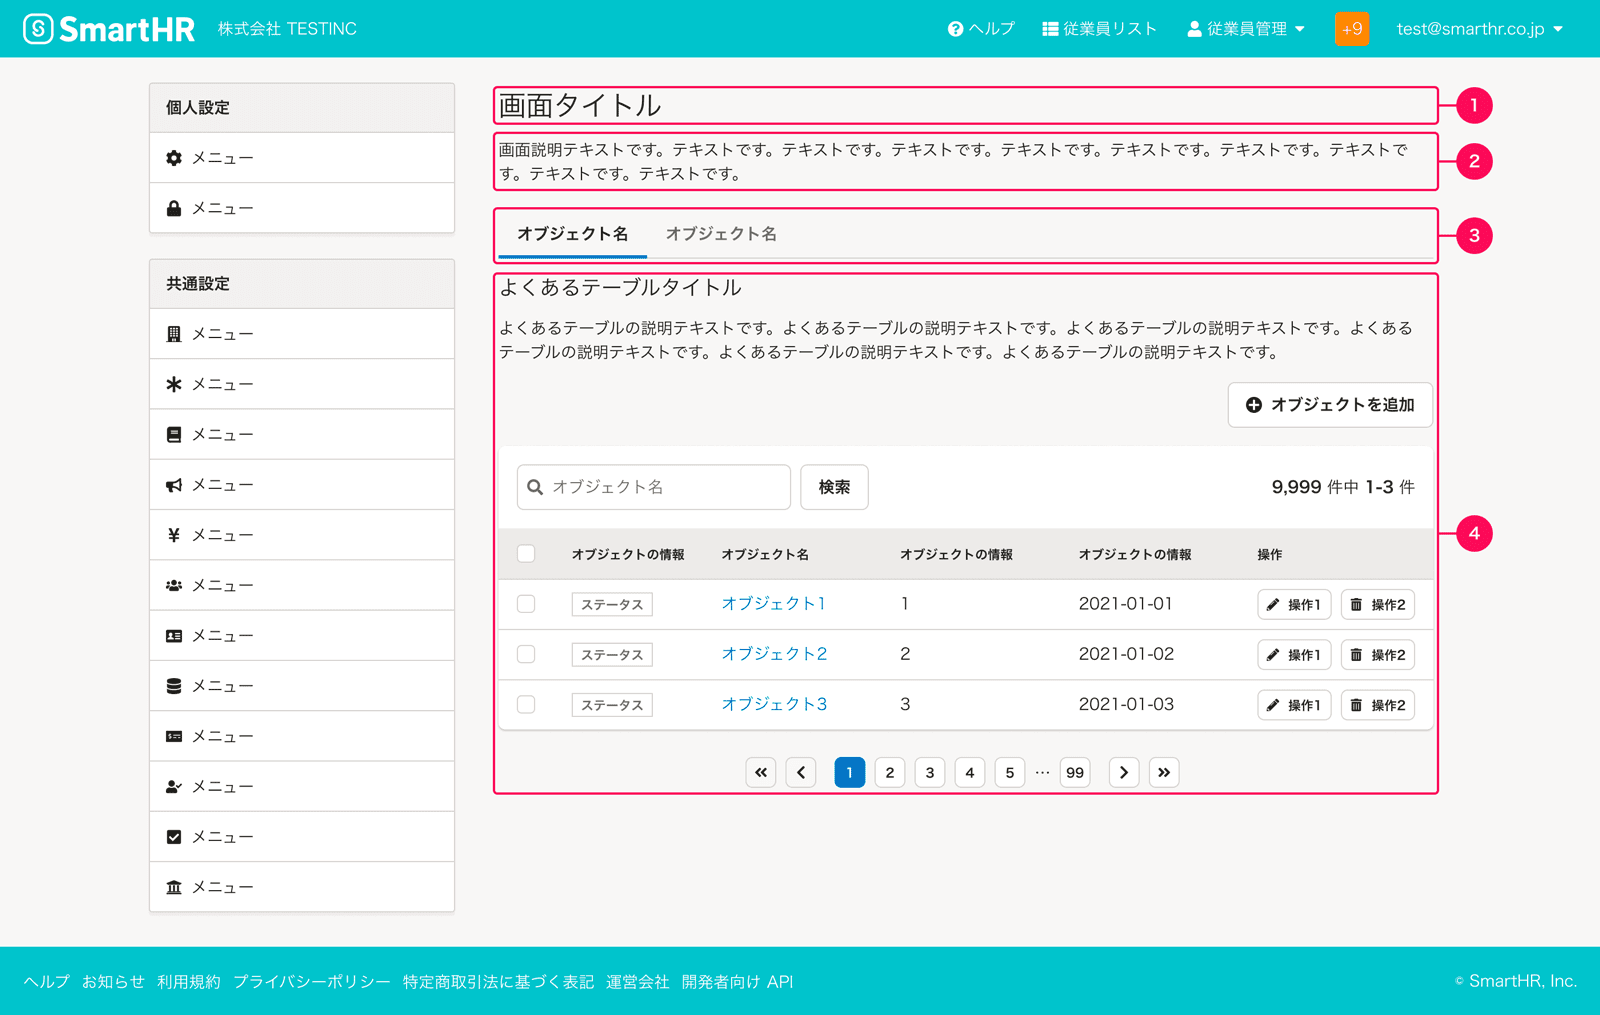1600x1015 pixels.
Task: Switch to the second オブジェクト名 tab
Action: point(721,234)
